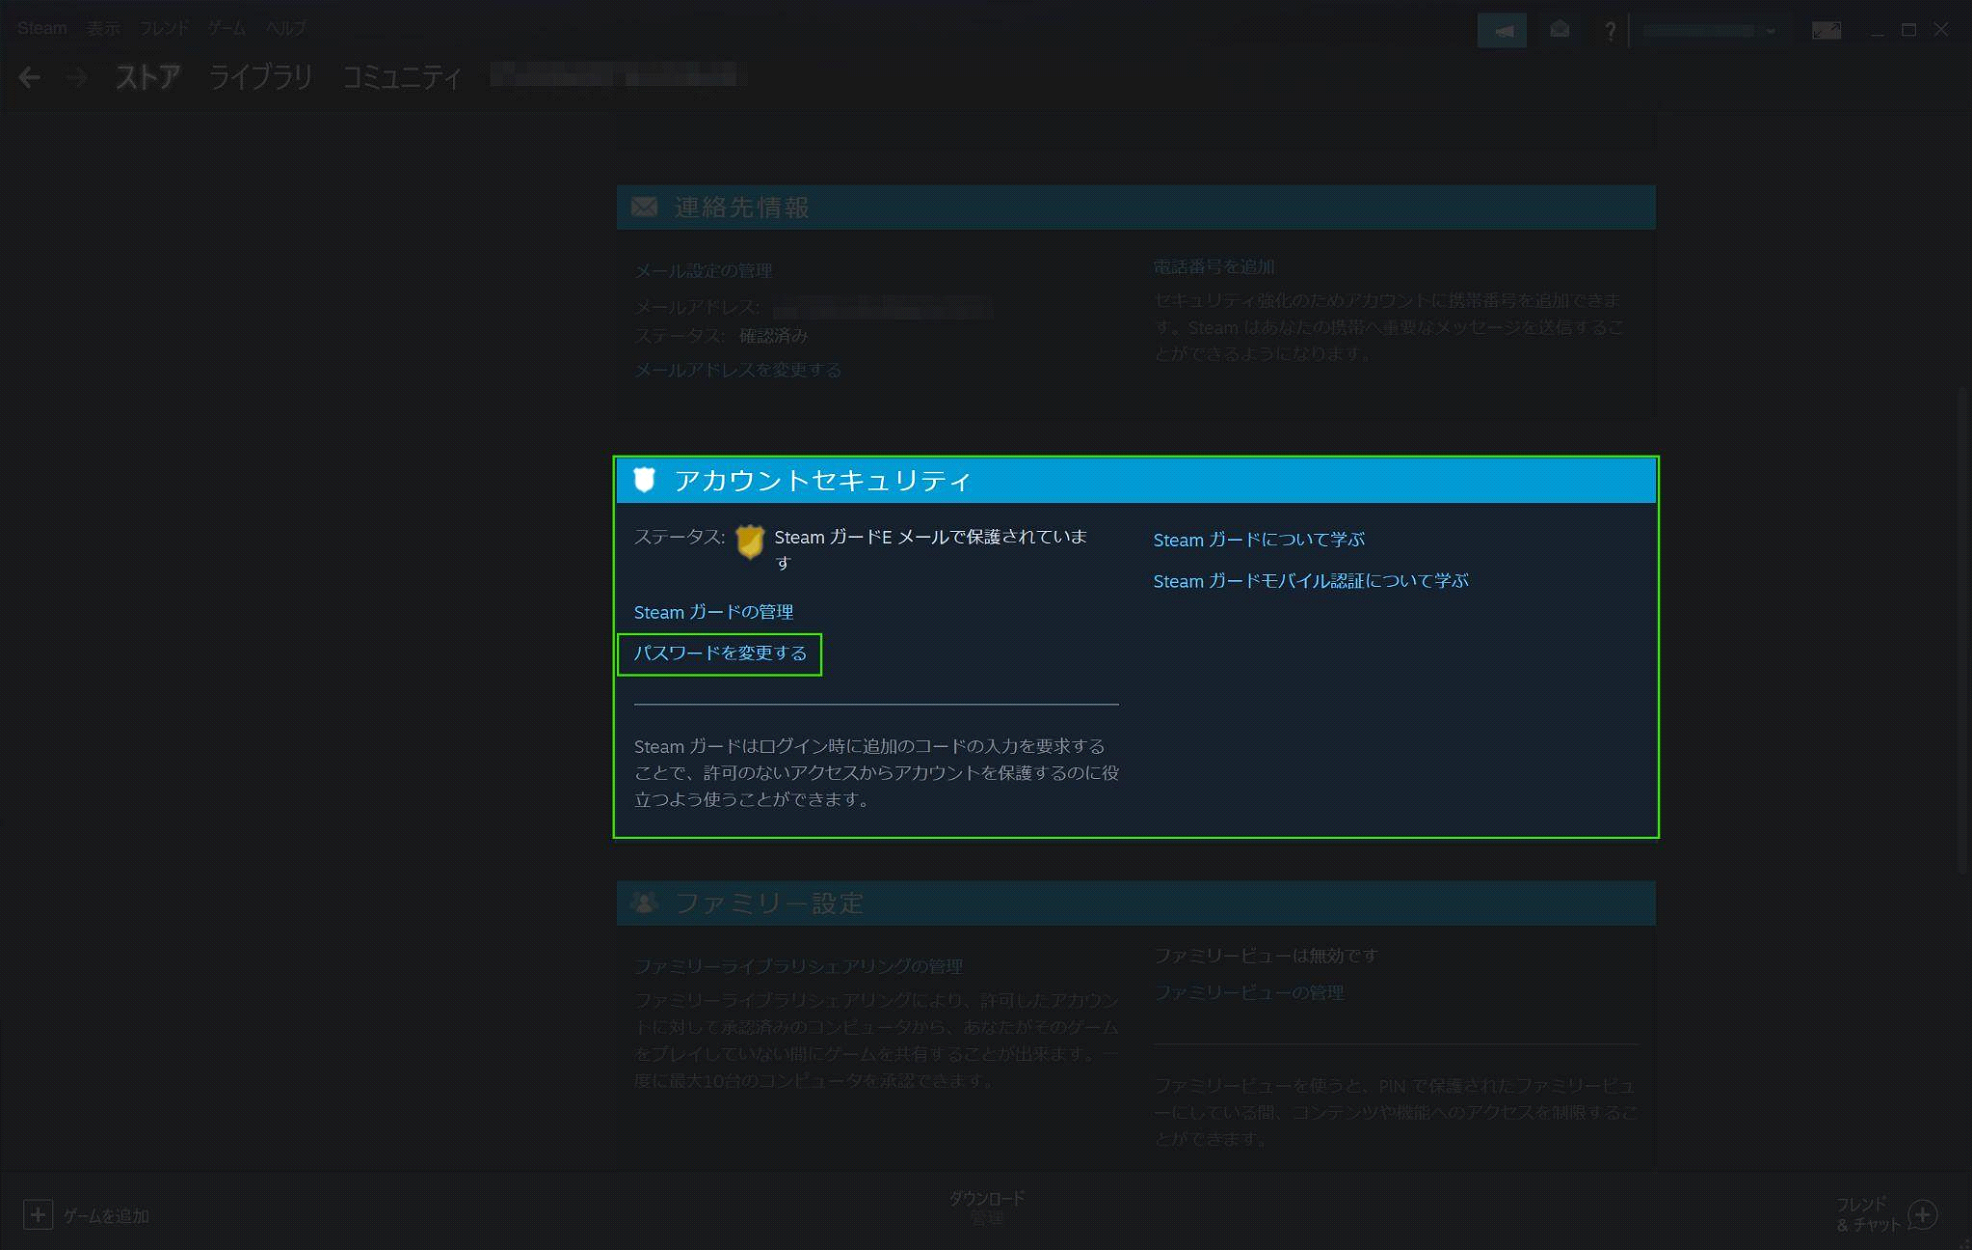Click メールアドレスを変更する link
The height and width of the screenshot is (1250, 1972).
[737, 370]
